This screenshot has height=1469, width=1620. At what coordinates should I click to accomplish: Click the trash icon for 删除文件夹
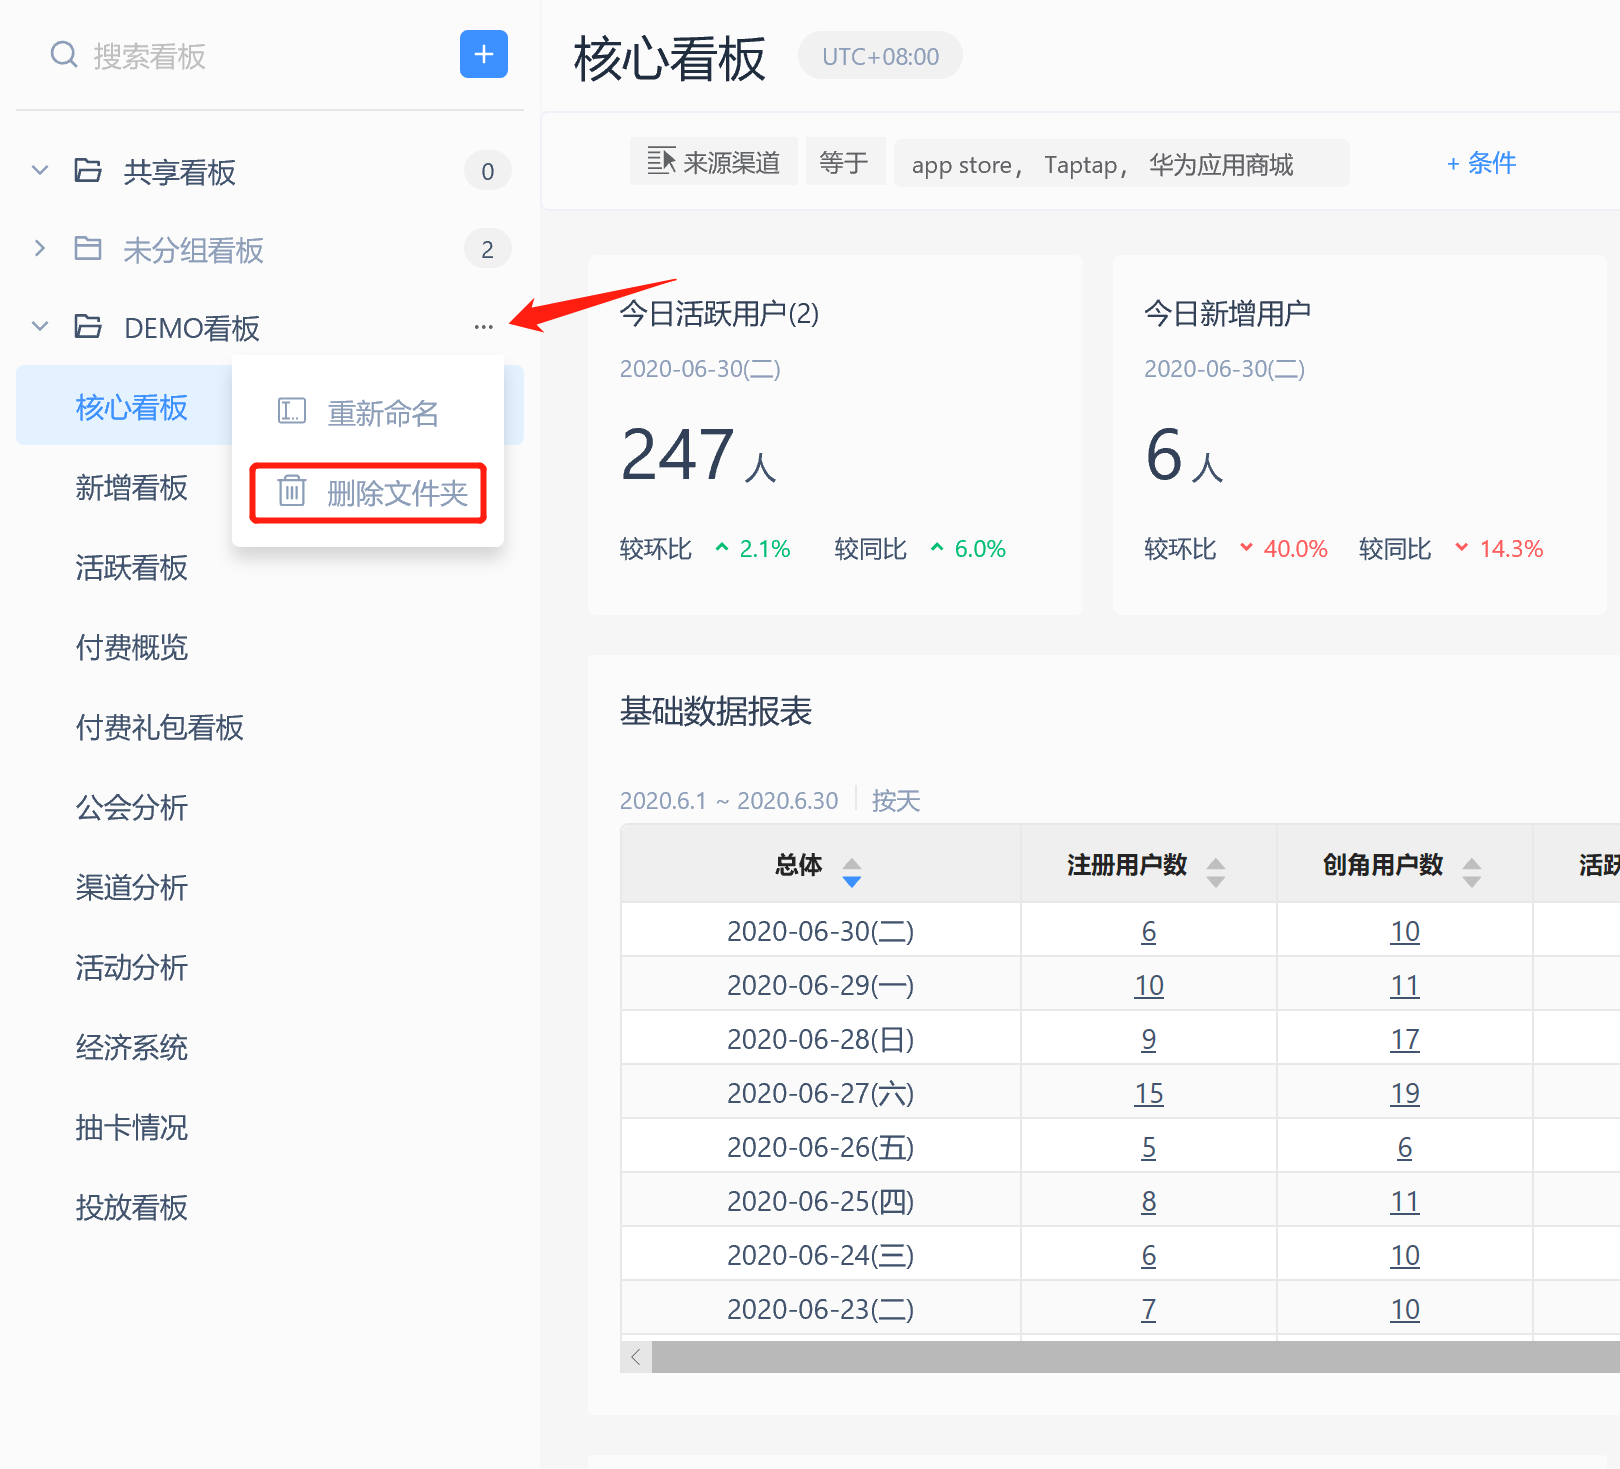[291, 491]
